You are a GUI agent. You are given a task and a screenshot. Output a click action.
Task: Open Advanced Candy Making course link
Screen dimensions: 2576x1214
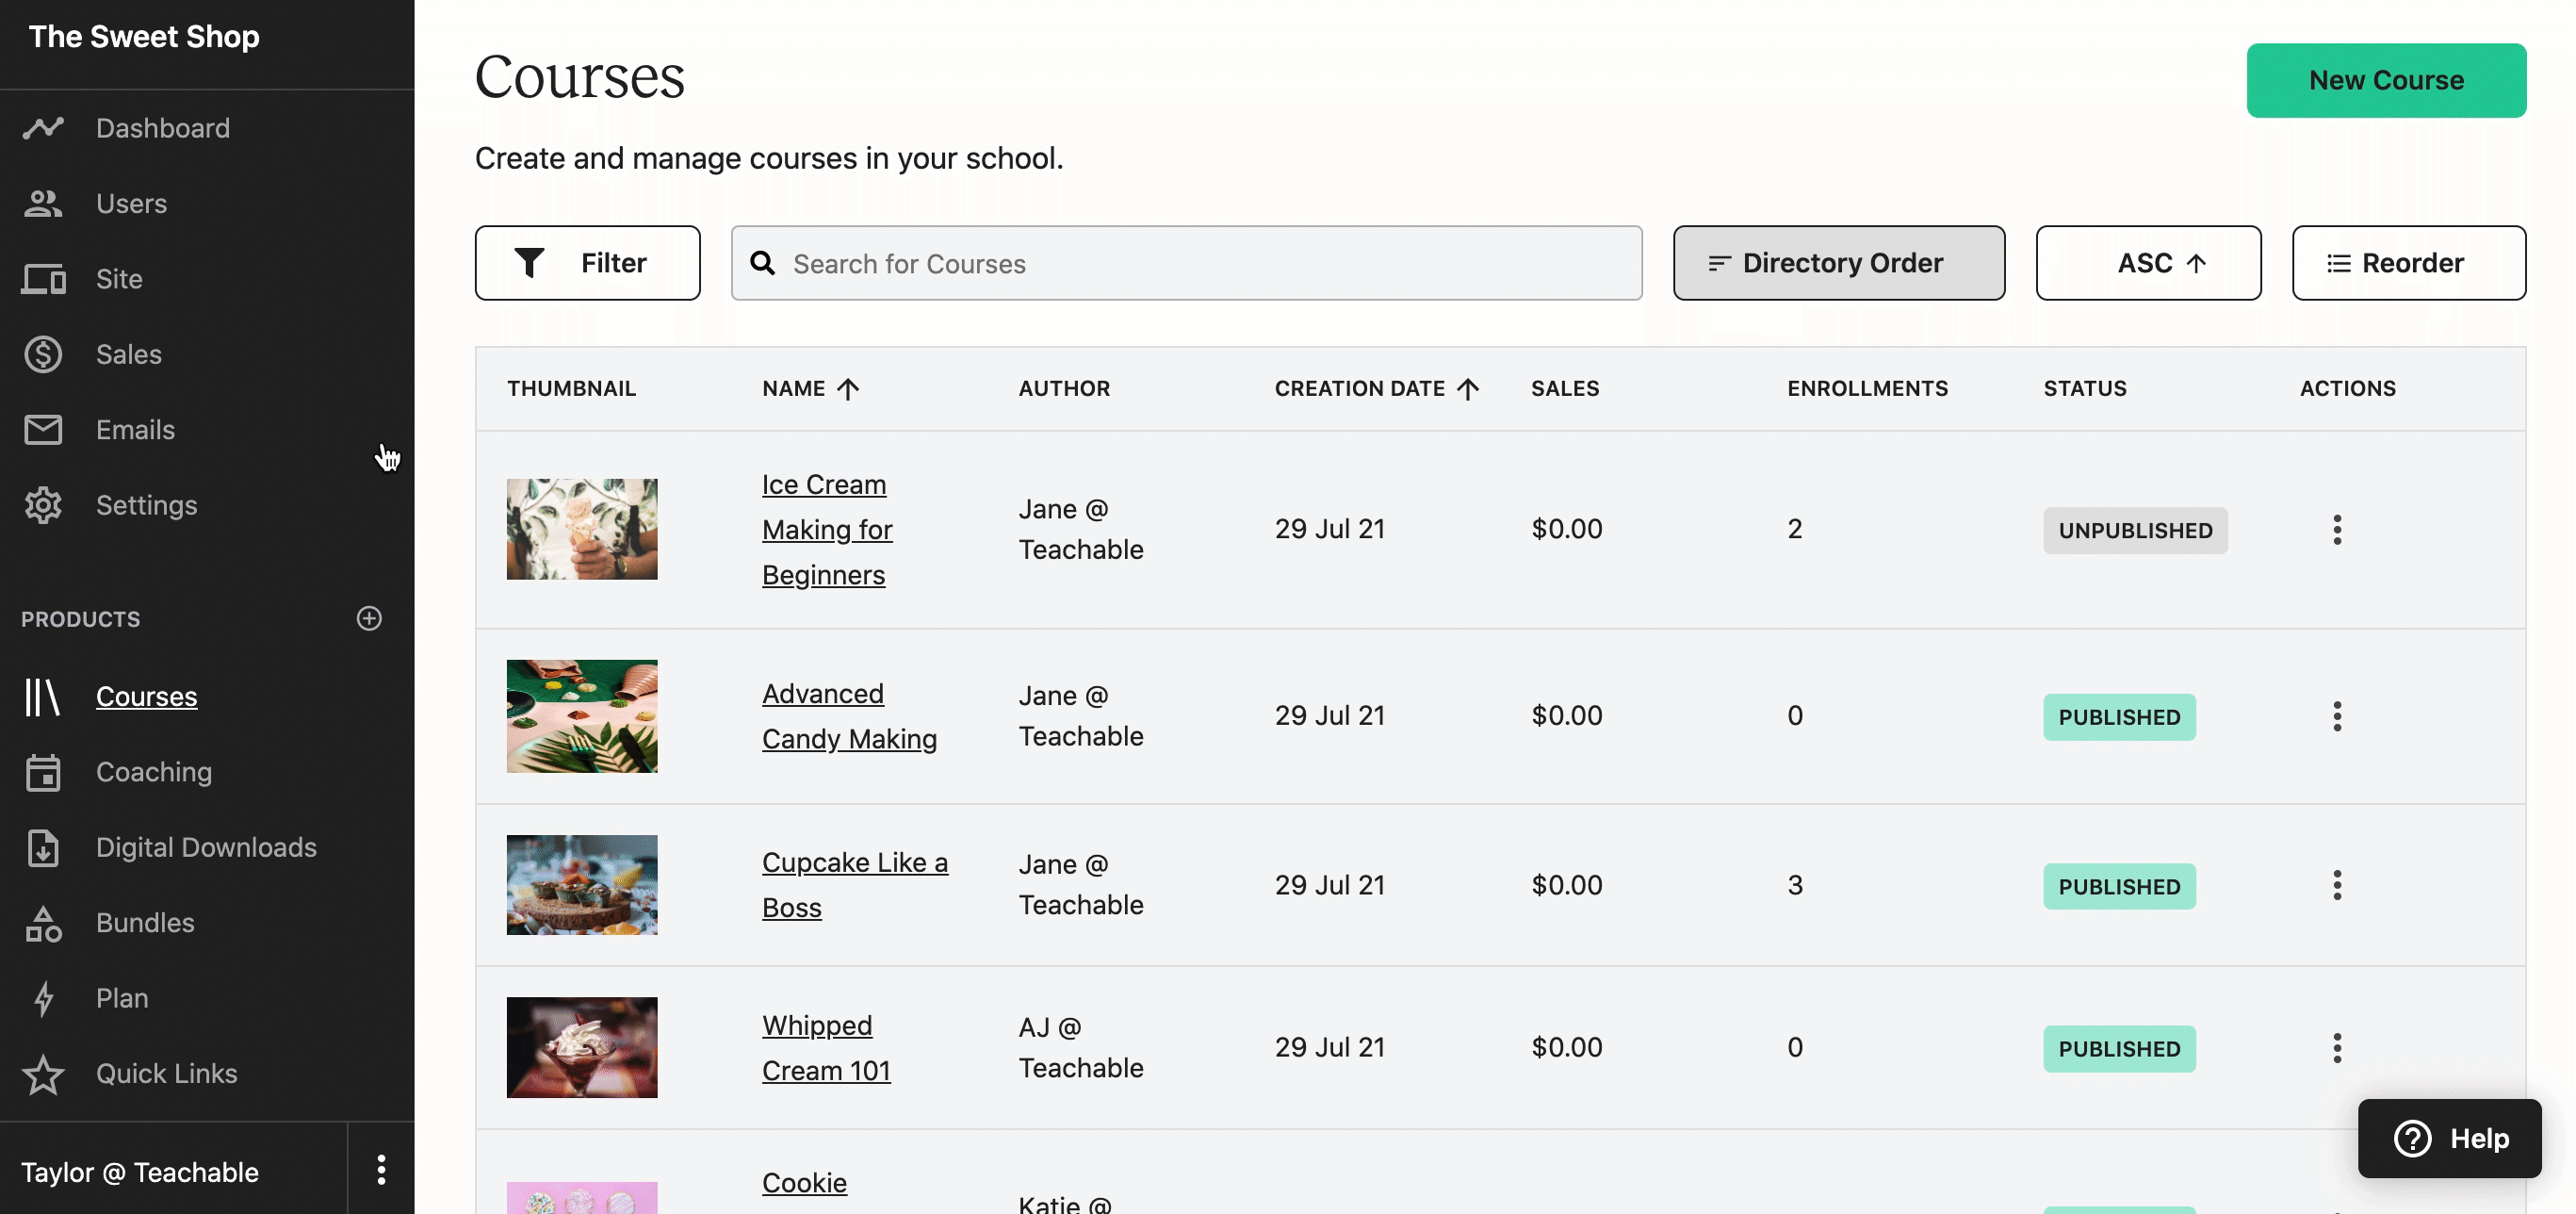tap(849, 716)
